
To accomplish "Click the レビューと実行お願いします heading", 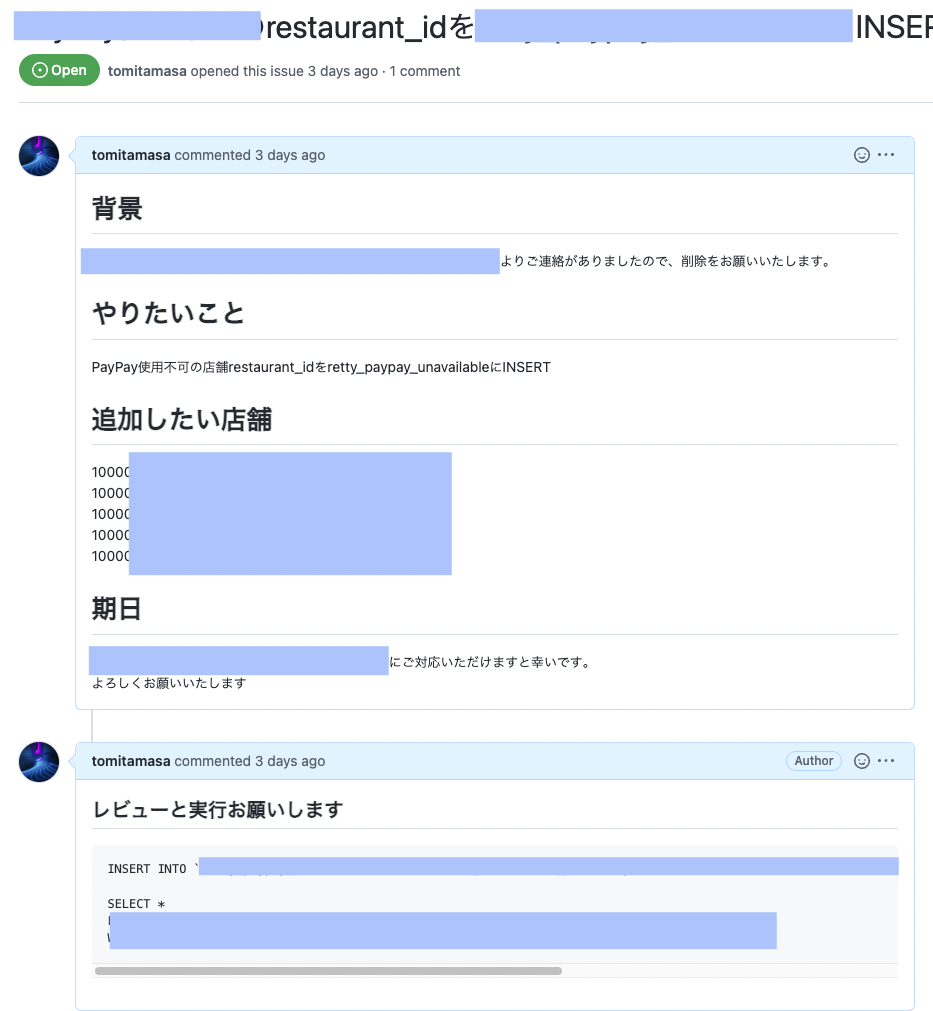I will (x=218, y=809).
